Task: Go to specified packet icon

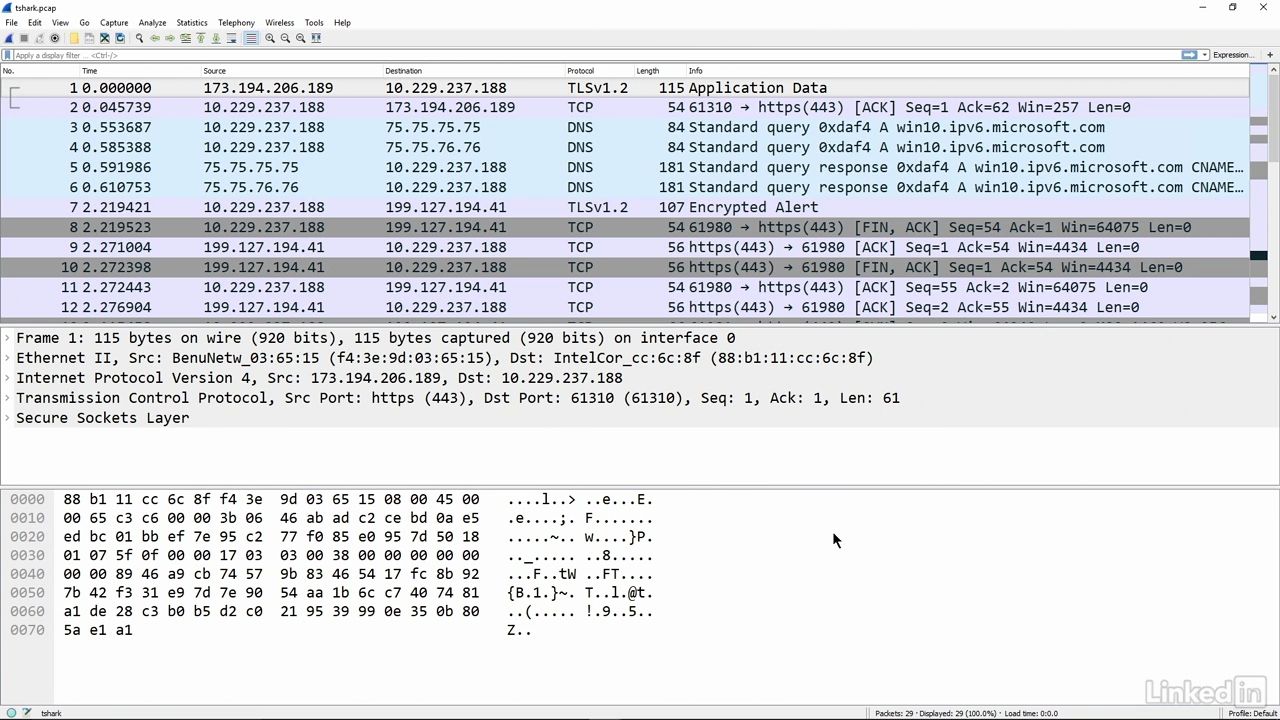Action: tap(185, 38)
